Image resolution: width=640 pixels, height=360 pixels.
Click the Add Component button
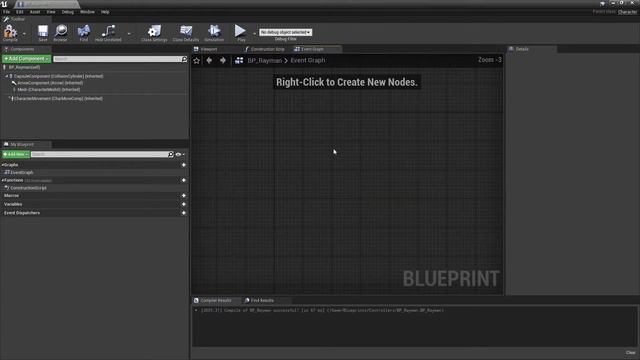pyautogui.click(x=27, y=59)
